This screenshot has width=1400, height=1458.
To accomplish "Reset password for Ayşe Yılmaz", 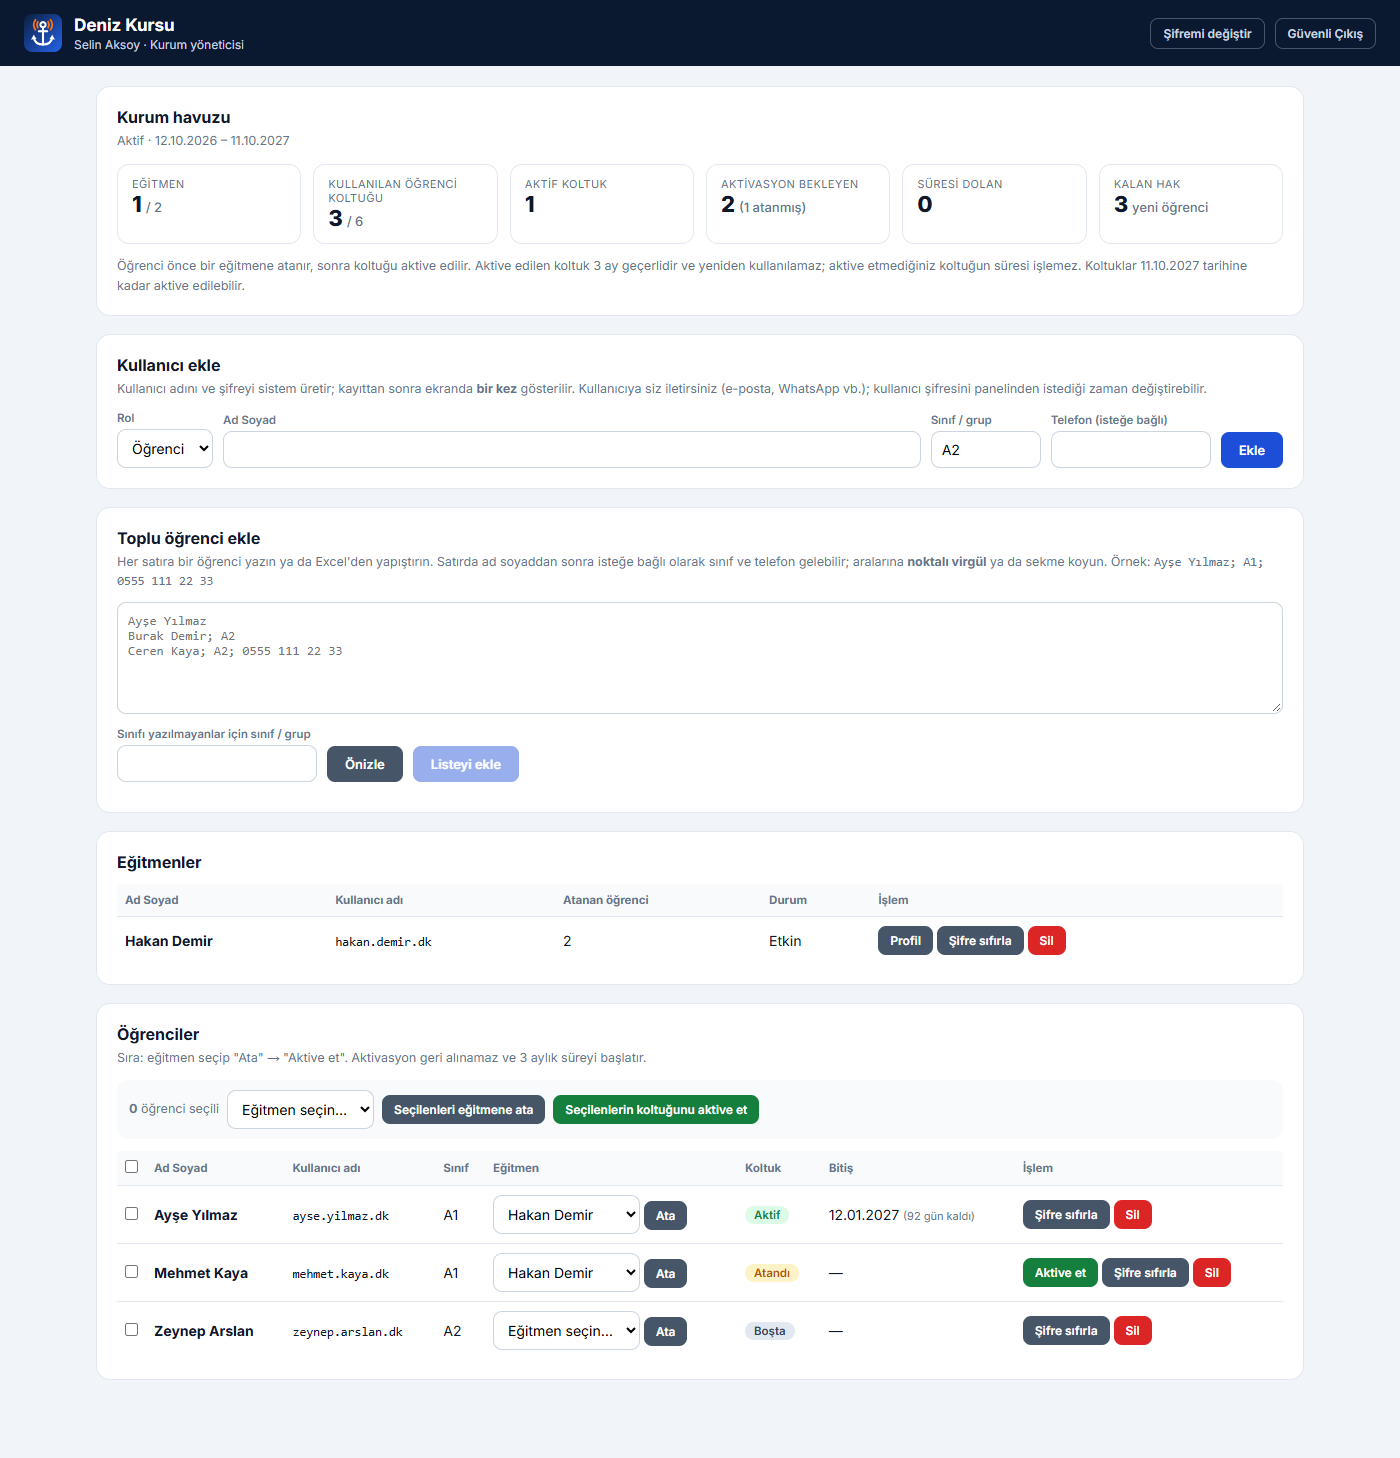I will pyautogui.click(x=1066, y=1215).
